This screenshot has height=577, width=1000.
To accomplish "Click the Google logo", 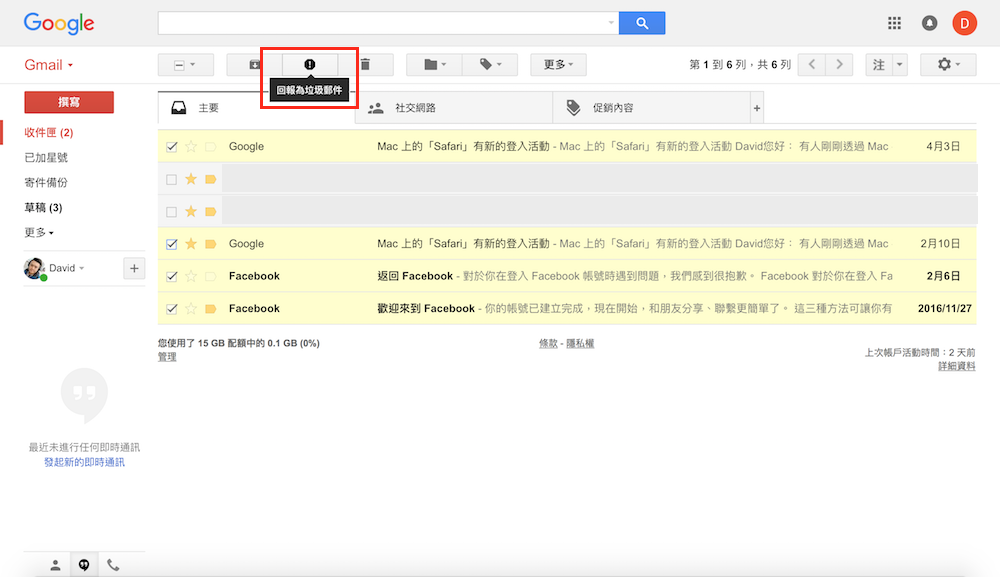I will (x=59, y=24).
